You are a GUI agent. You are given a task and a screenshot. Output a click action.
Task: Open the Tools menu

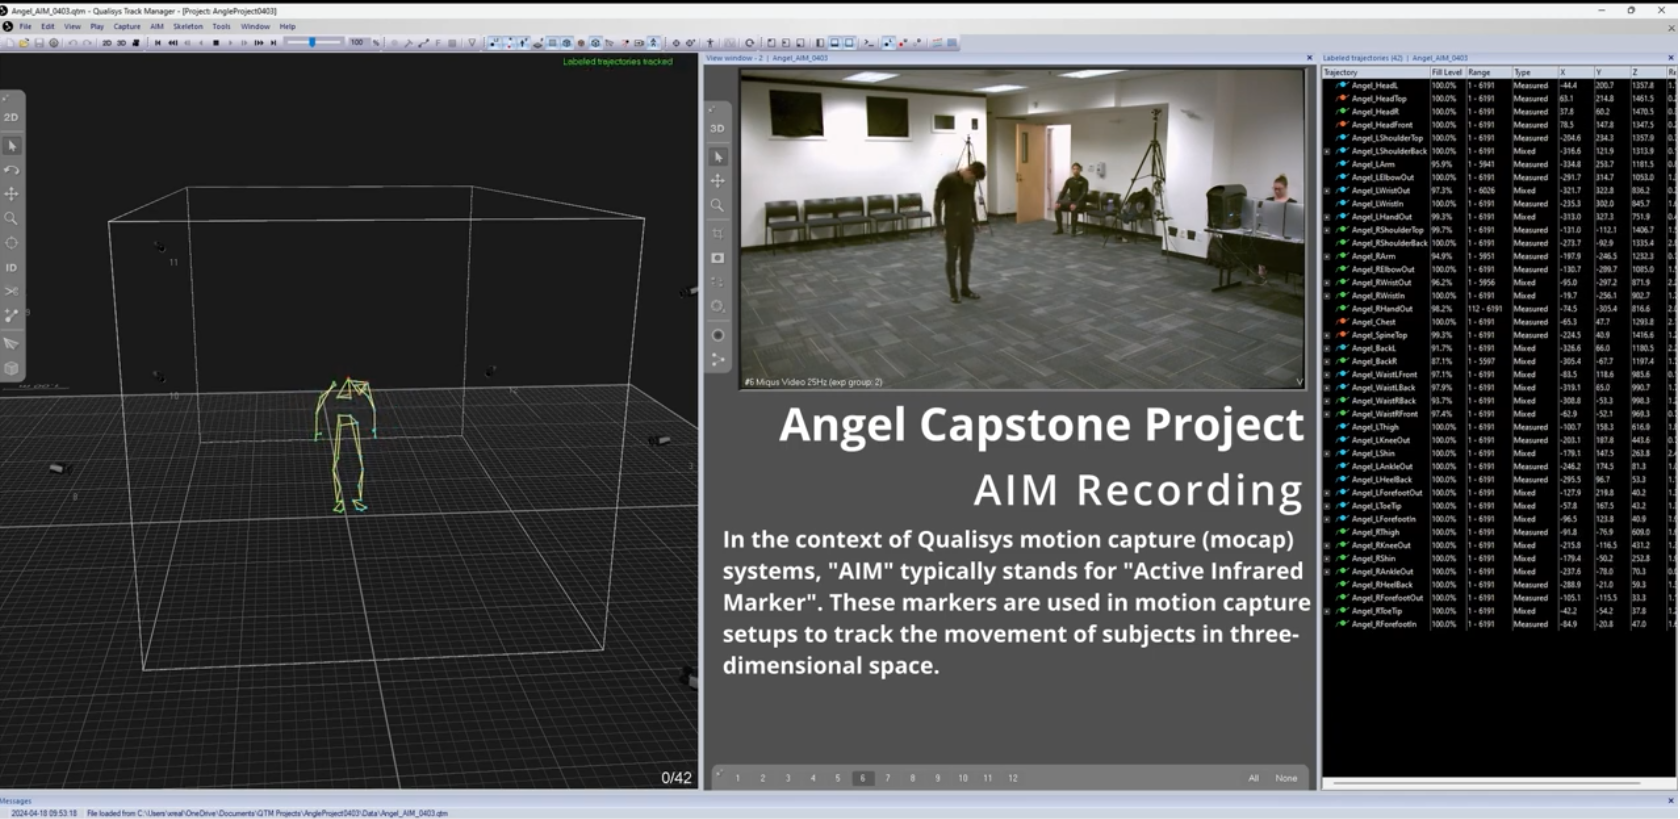221,27
